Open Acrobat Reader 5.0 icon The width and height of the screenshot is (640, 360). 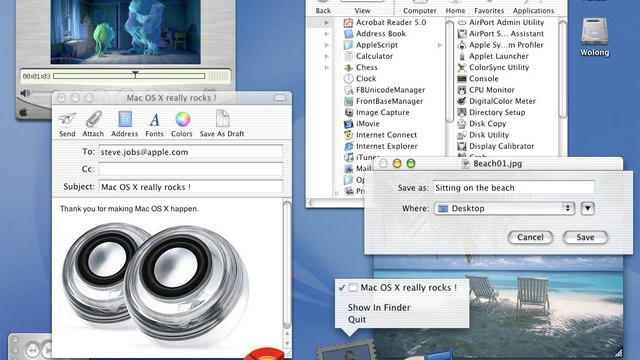pyautogui.click(x=348, y=22)
